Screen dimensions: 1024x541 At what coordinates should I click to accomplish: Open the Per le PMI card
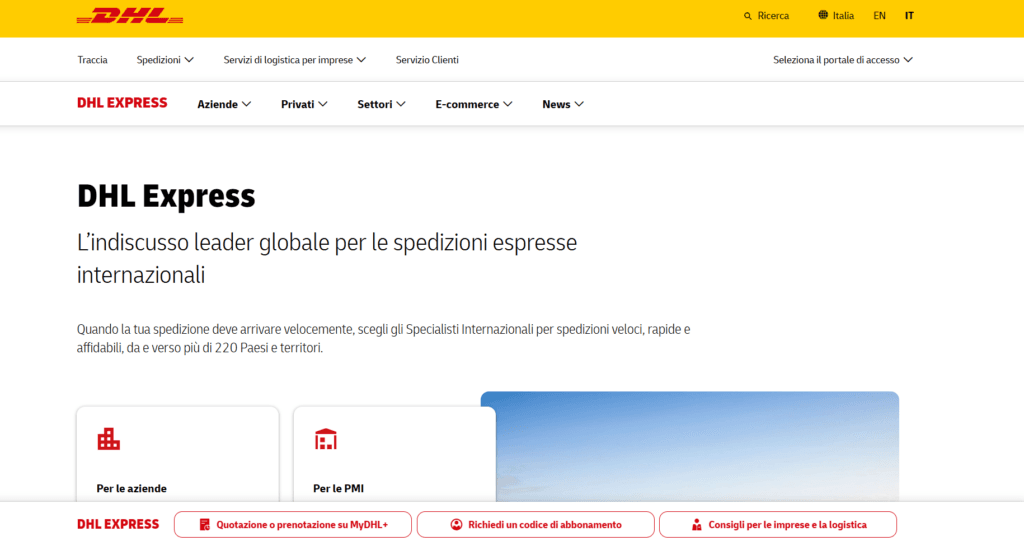[394, 455]
